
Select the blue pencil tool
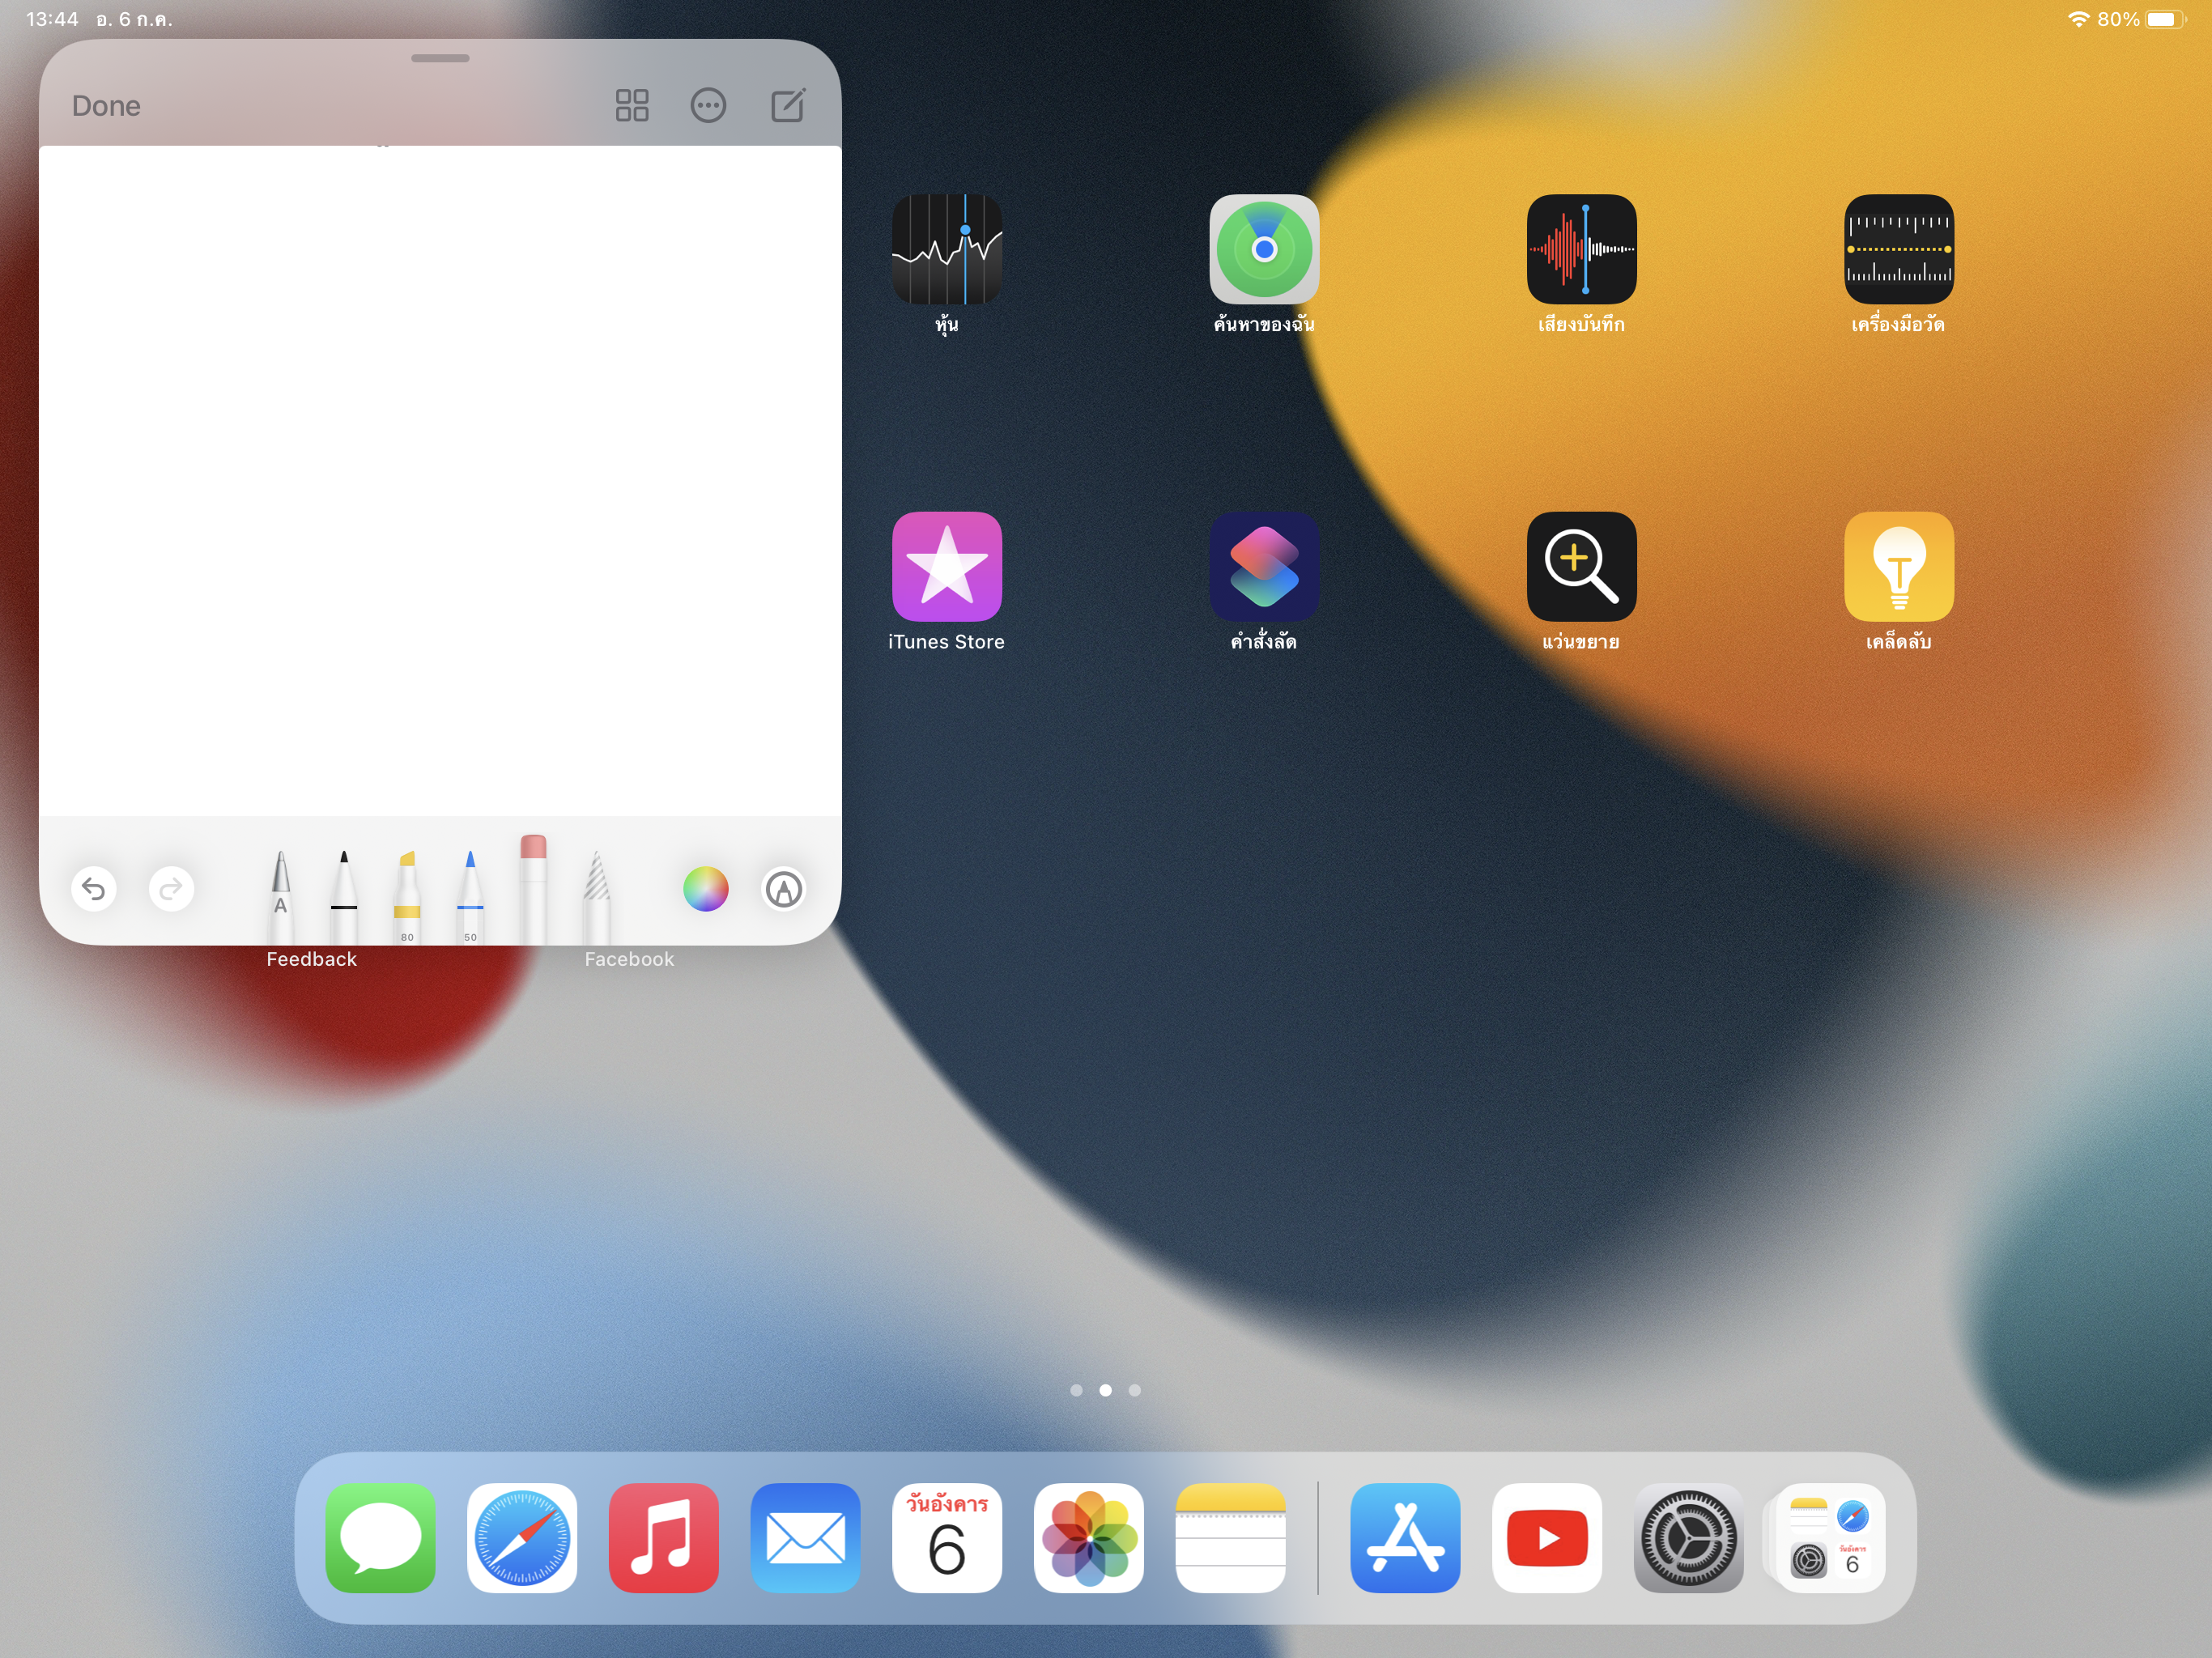pos(470,892)
